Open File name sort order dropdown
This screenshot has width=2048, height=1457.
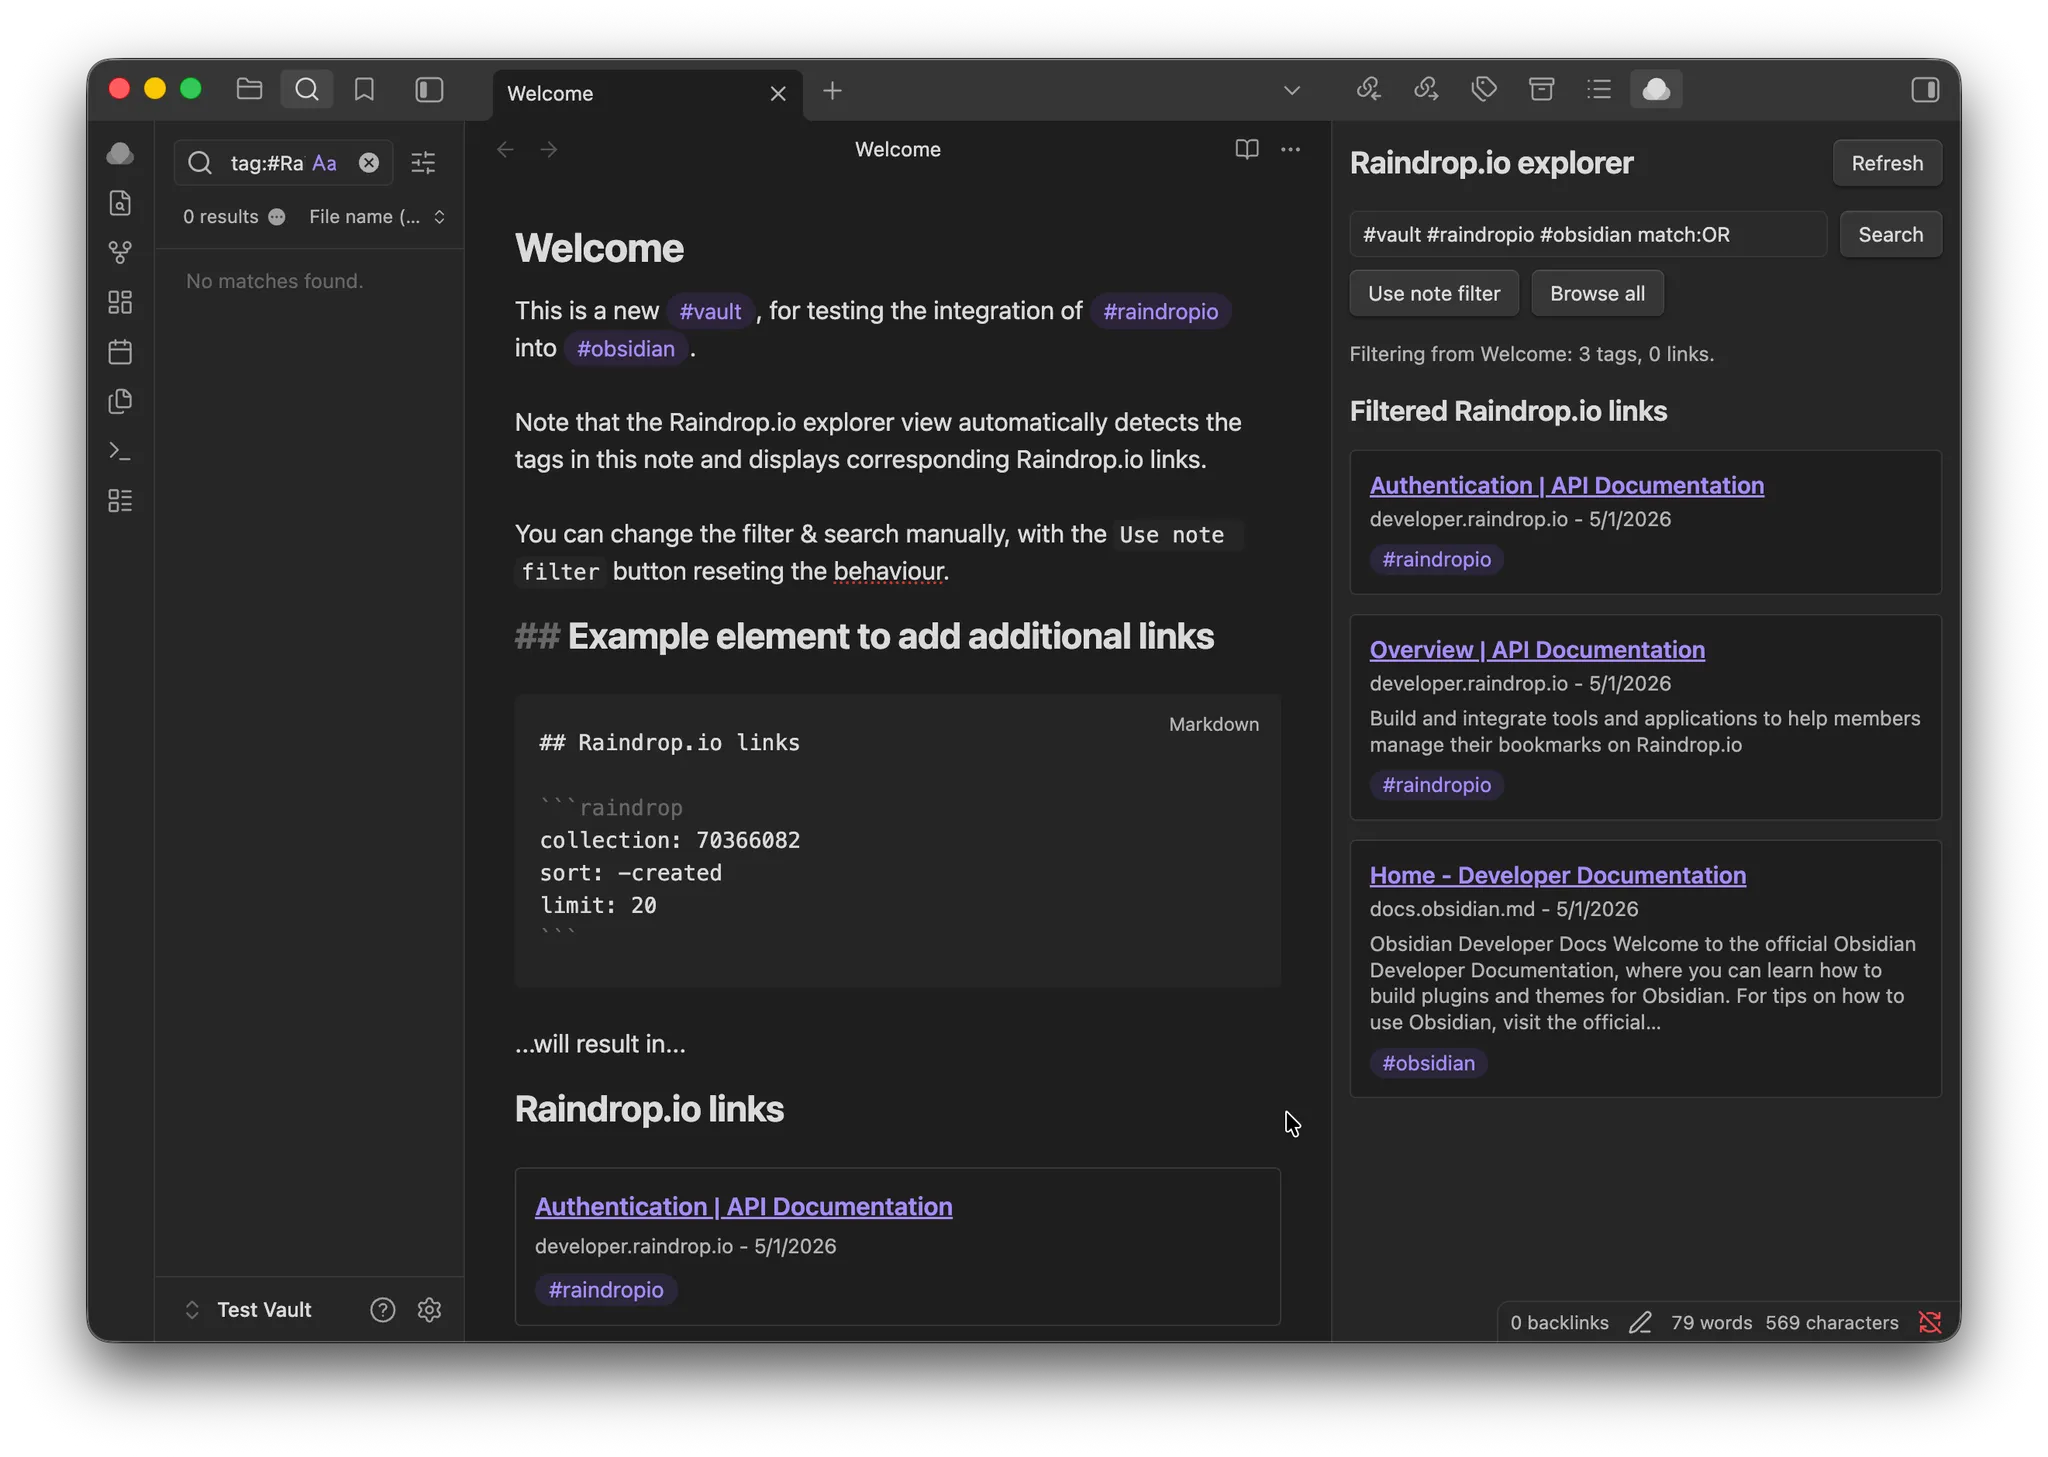(x=377, y=217)
